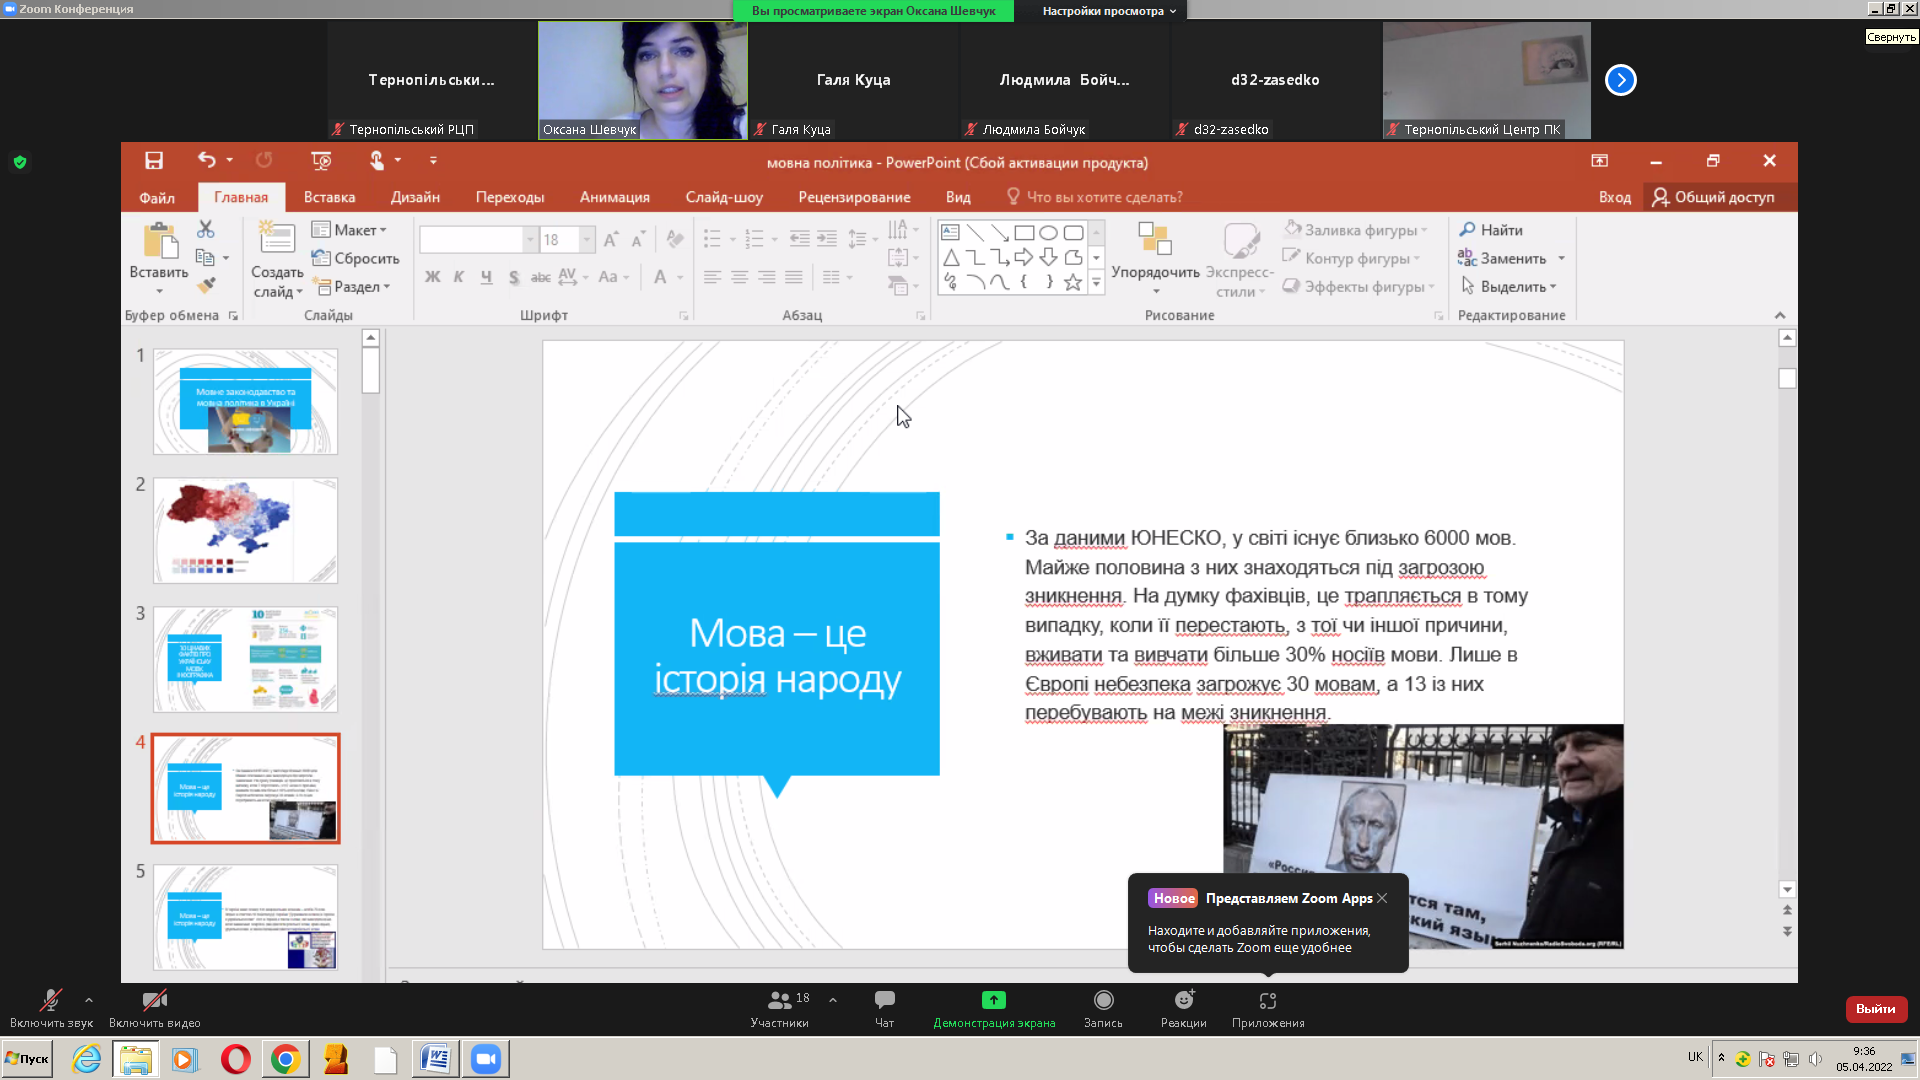The height and width of the screenshot is (1080, 1920).
Task: Start slideshow from beginning icon
Action: tap(321, 160)
